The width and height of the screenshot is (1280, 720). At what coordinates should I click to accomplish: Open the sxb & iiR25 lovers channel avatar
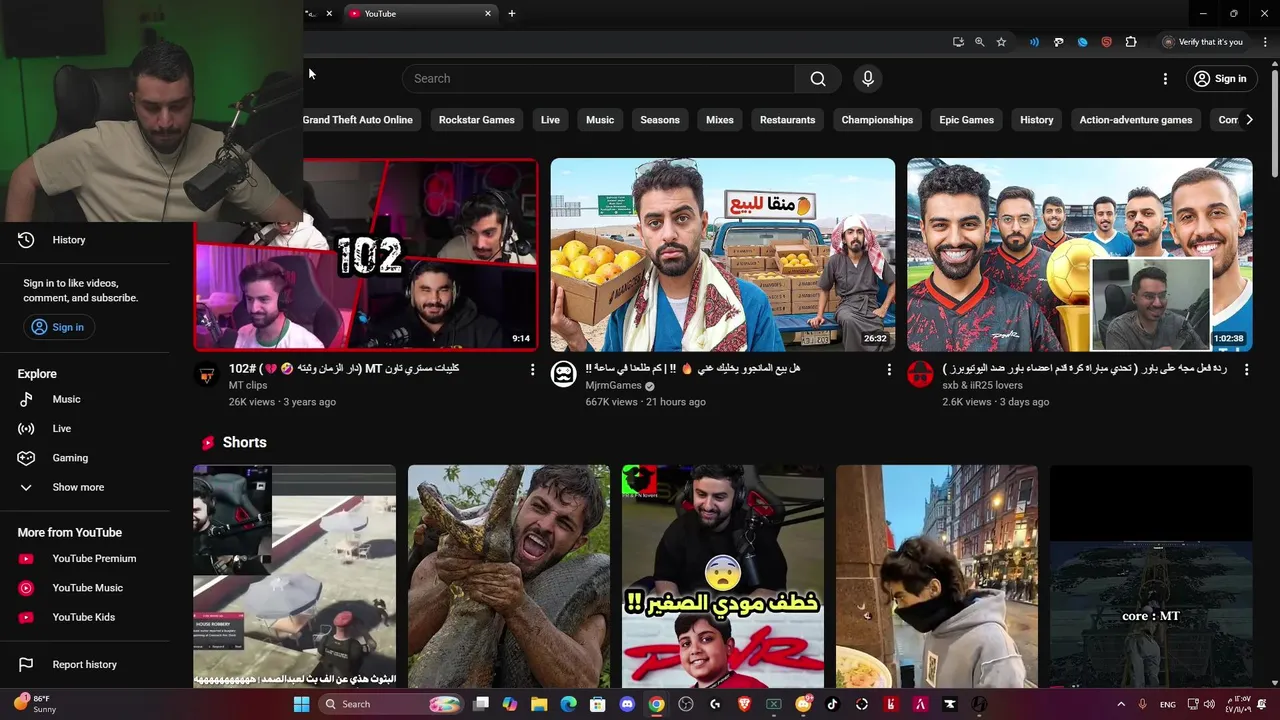tap(920, 375)
